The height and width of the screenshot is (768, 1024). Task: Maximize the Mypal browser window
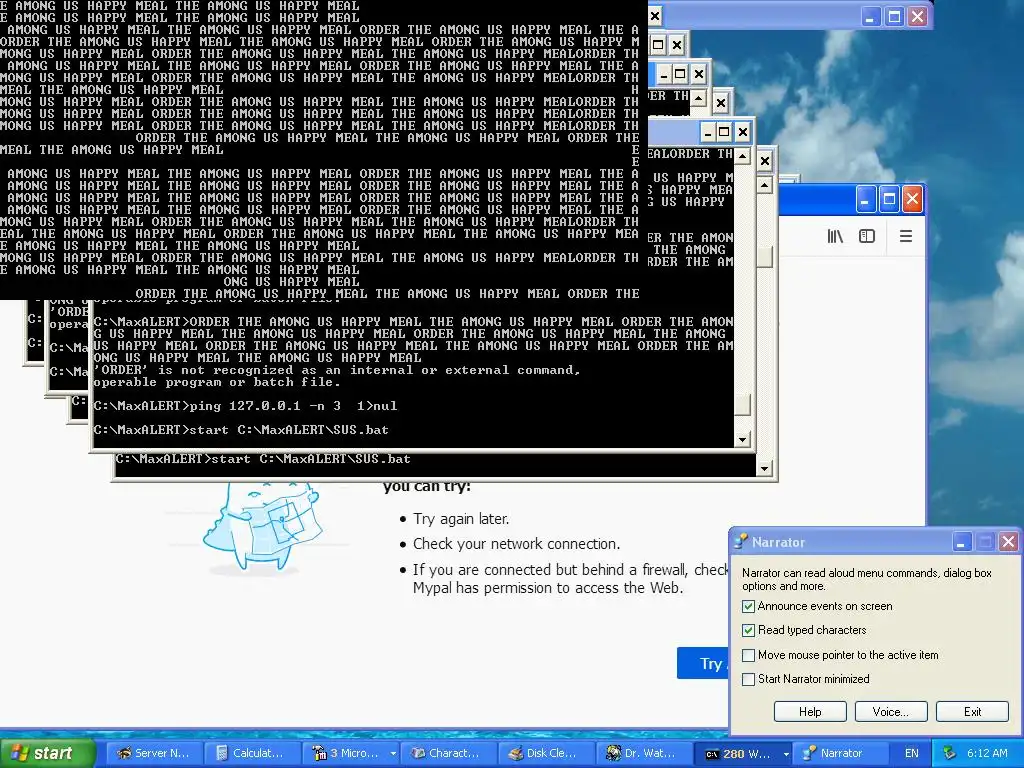(x=889, y=200)
